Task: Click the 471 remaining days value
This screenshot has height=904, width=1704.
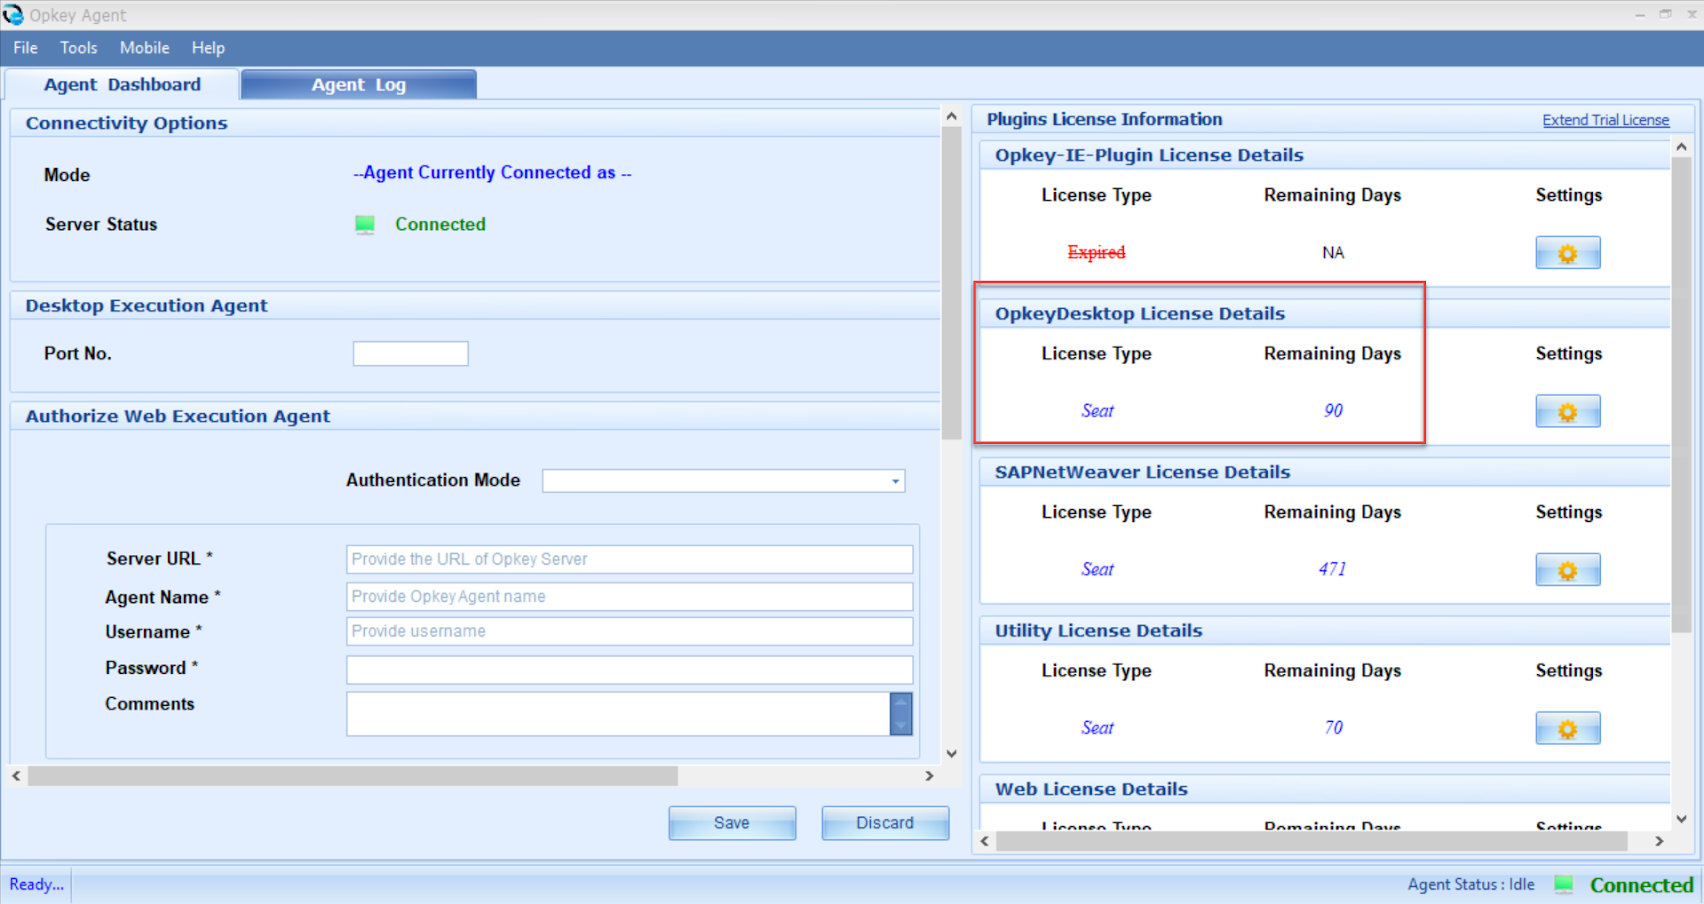Action: pyautogui.click(x=1332, y=570)
